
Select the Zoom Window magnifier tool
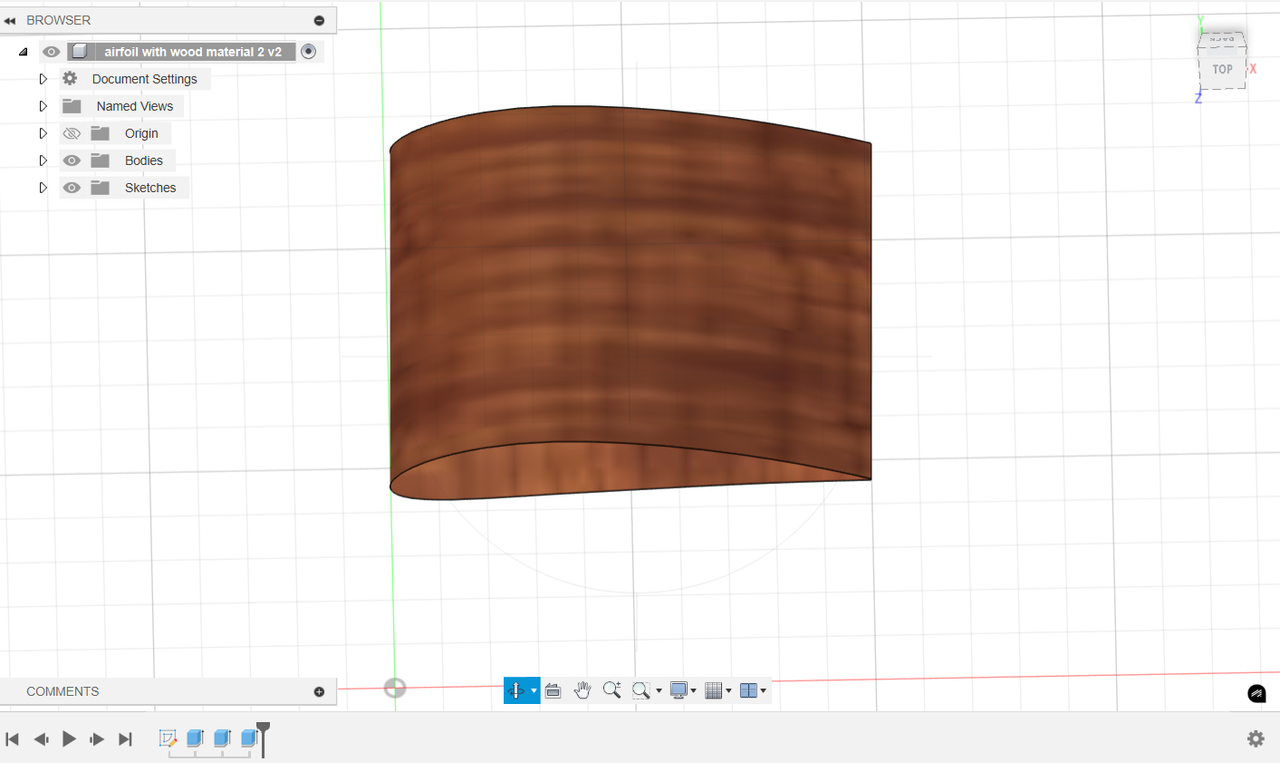[x=641, y=690]
